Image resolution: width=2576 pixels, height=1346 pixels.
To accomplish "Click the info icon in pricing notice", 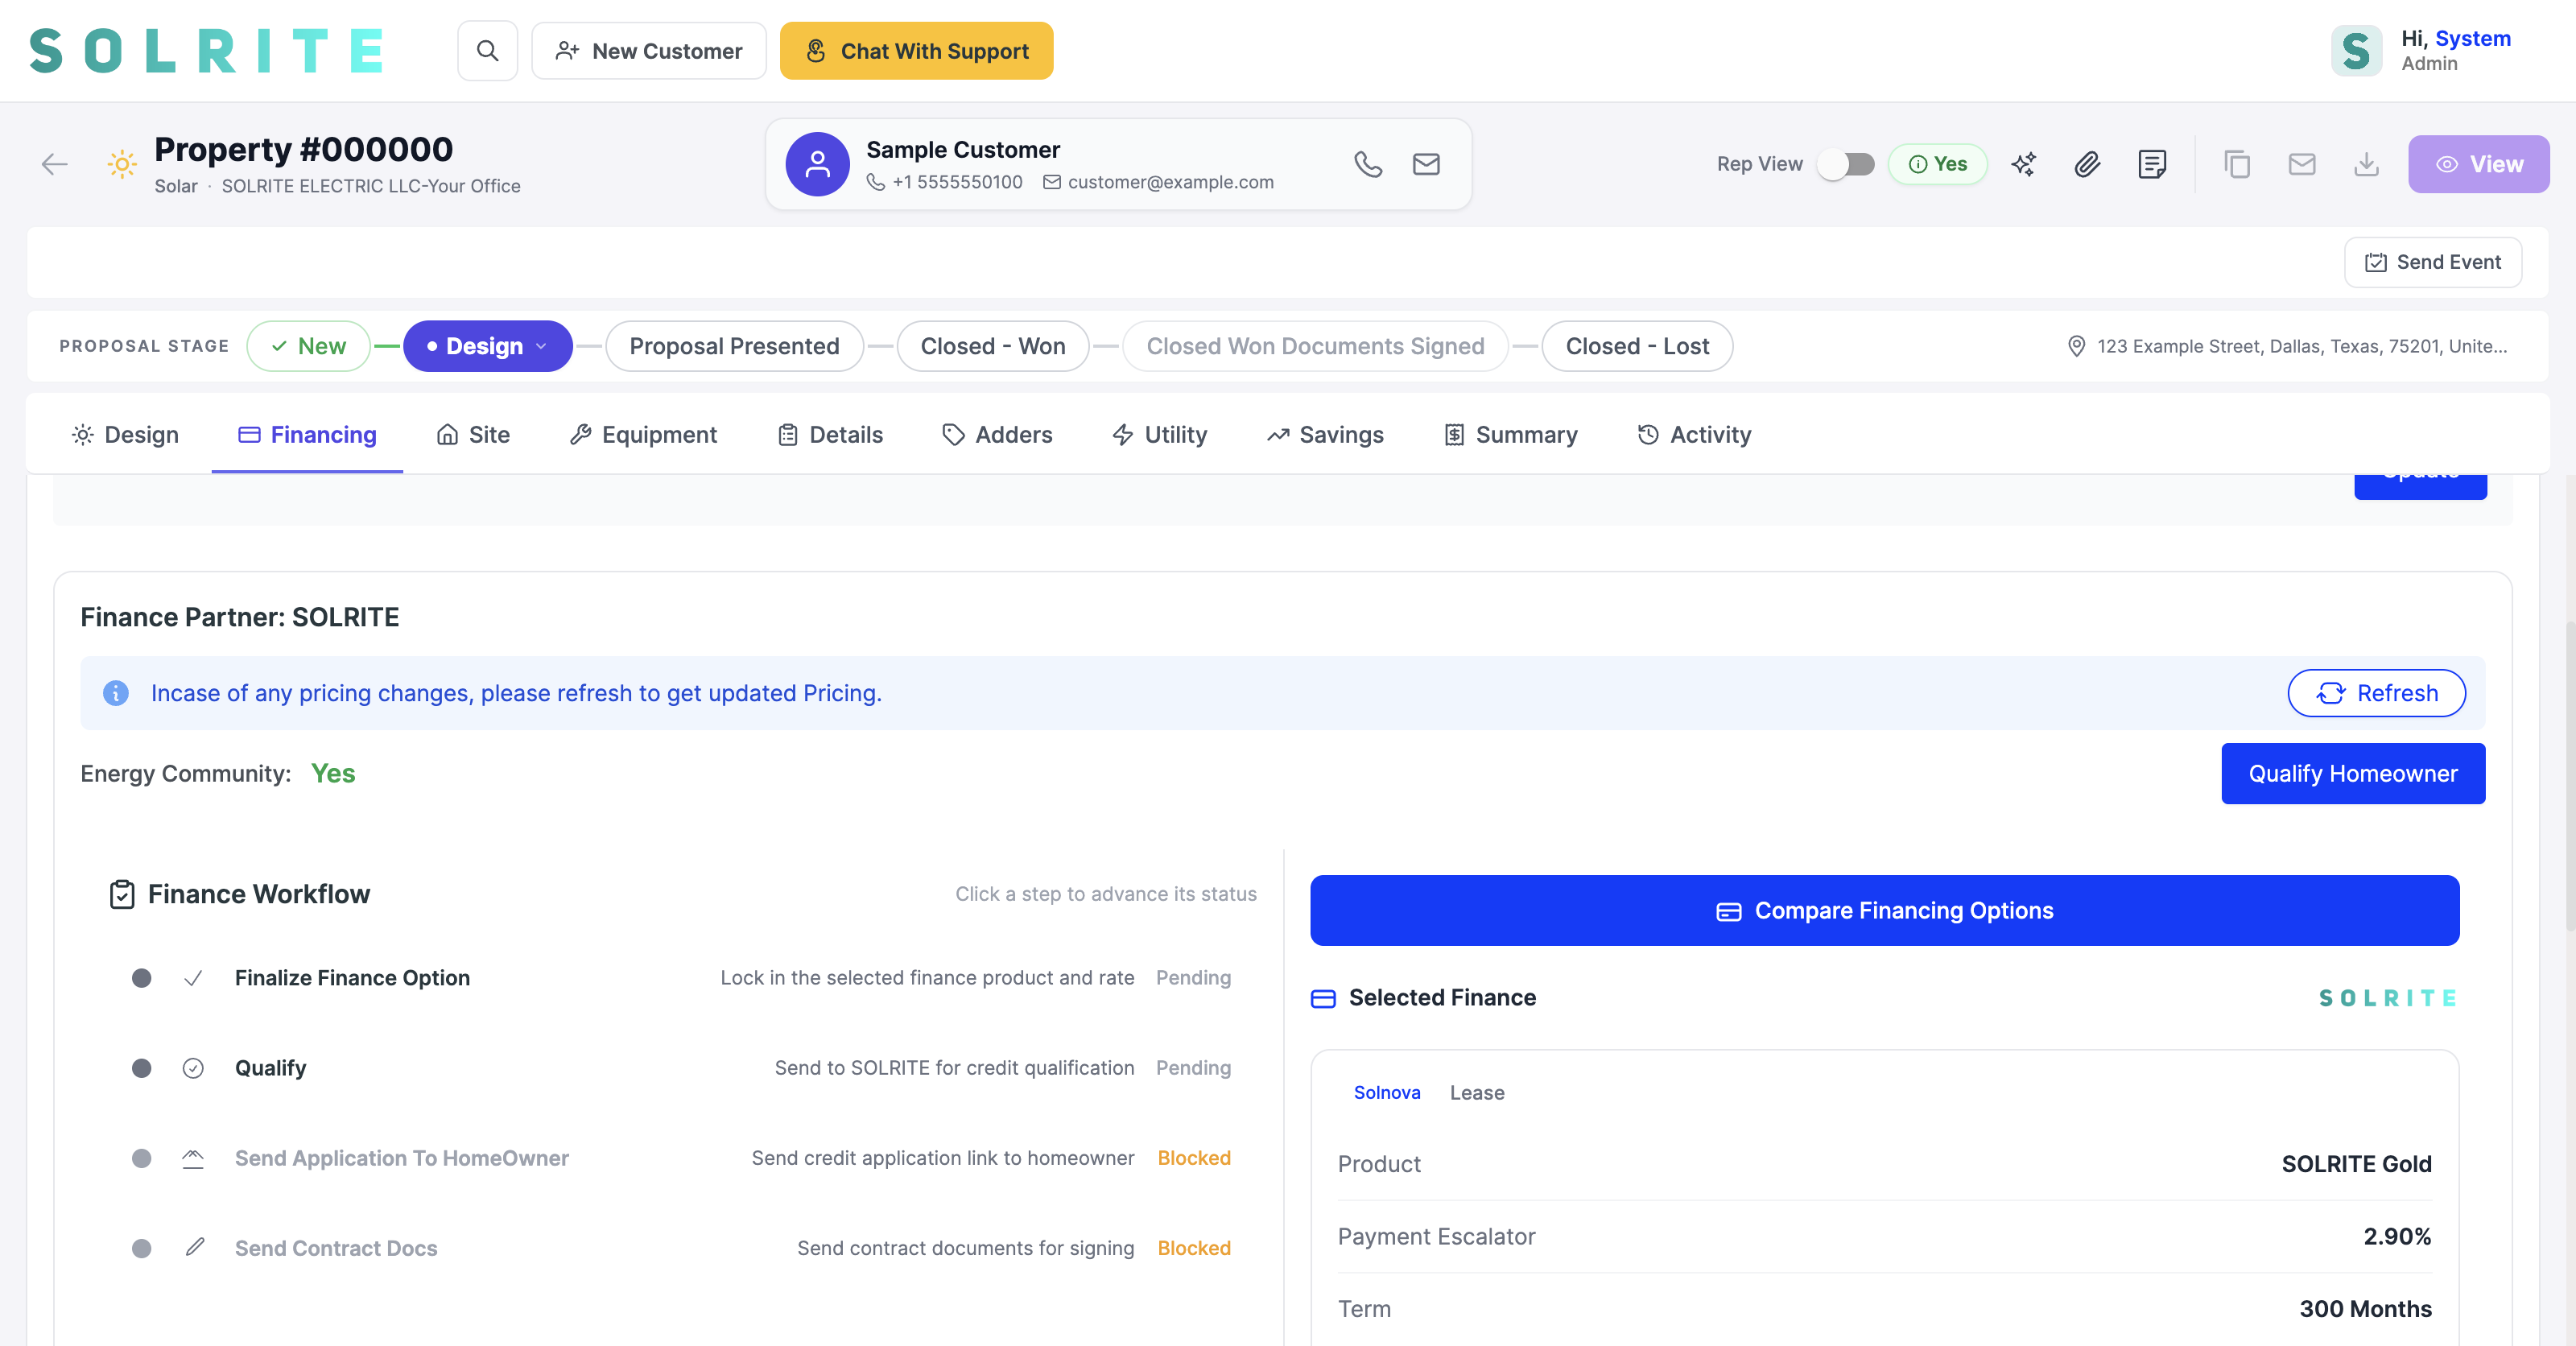I will 116,693.
